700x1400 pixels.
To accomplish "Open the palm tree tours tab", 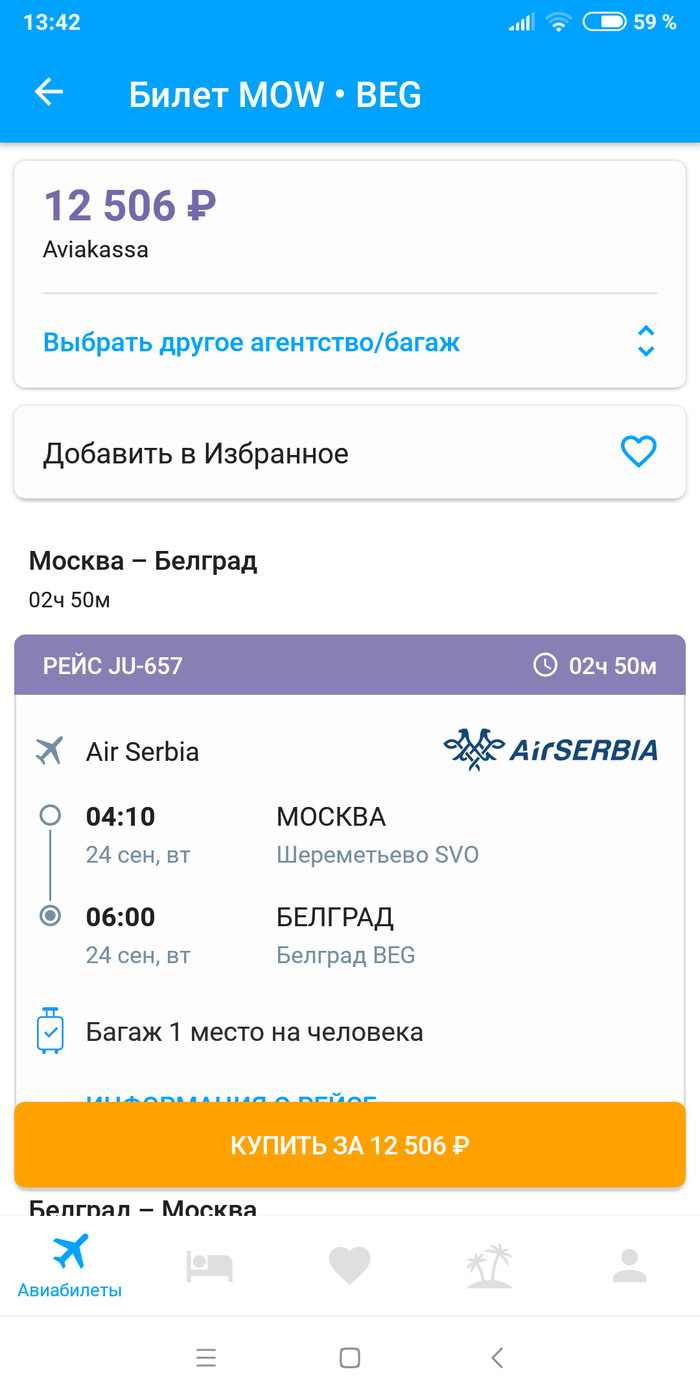I will point(489,1266).
